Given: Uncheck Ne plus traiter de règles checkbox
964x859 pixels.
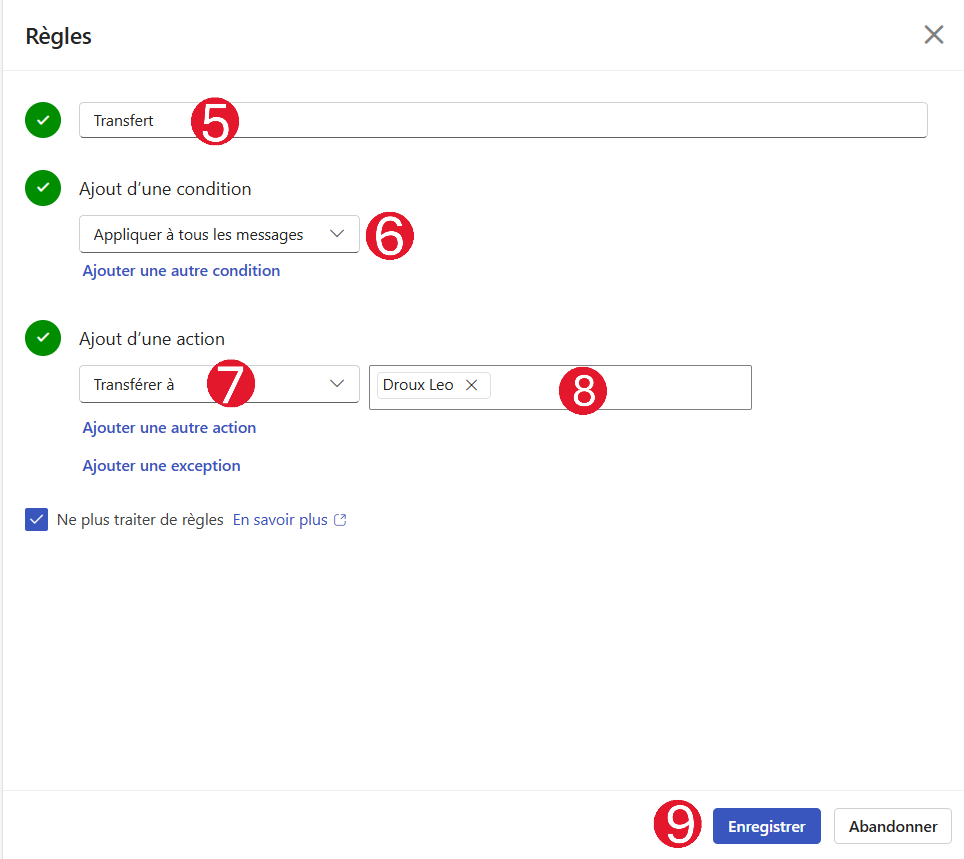Looking at the screenshot, I should point(36,520).
